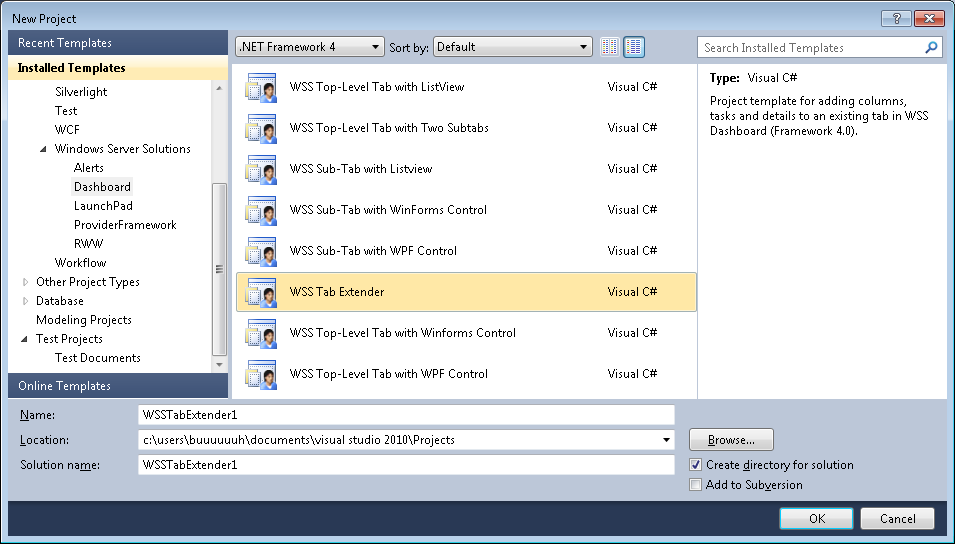Uncheck Create directory for solution

point(696,465)
